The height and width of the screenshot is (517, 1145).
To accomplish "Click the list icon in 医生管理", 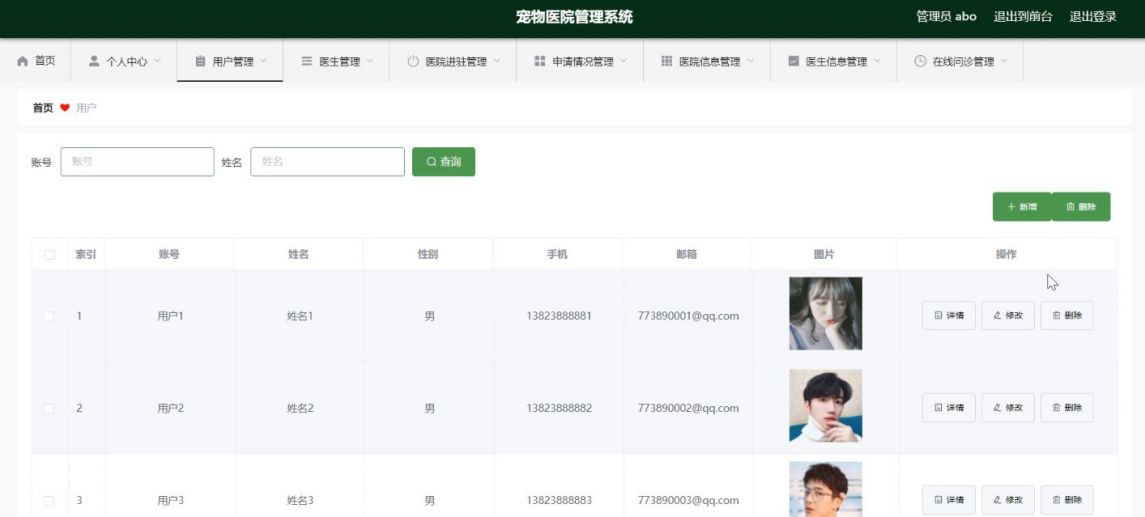I will coord(307,61).
